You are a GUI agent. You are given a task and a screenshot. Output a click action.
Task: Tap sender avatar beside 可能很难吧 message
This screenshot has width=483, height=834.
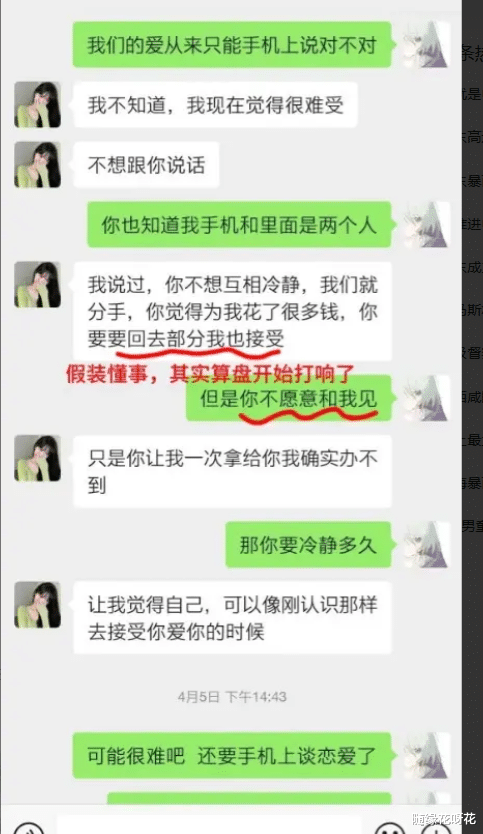coord(426,755)
